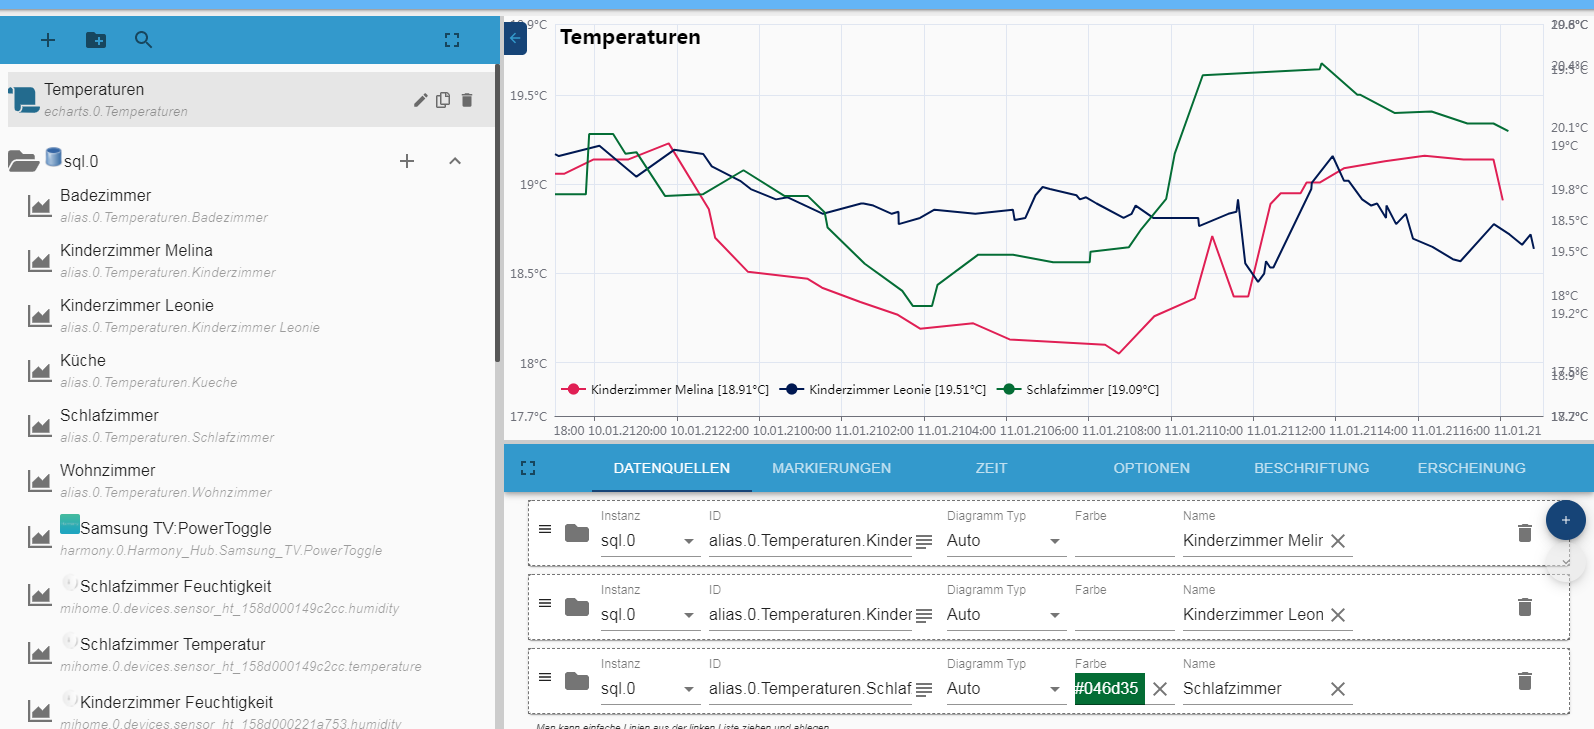
Task: Open folder icon in Kinderzimmer Melina row
Action: point(577,533)
